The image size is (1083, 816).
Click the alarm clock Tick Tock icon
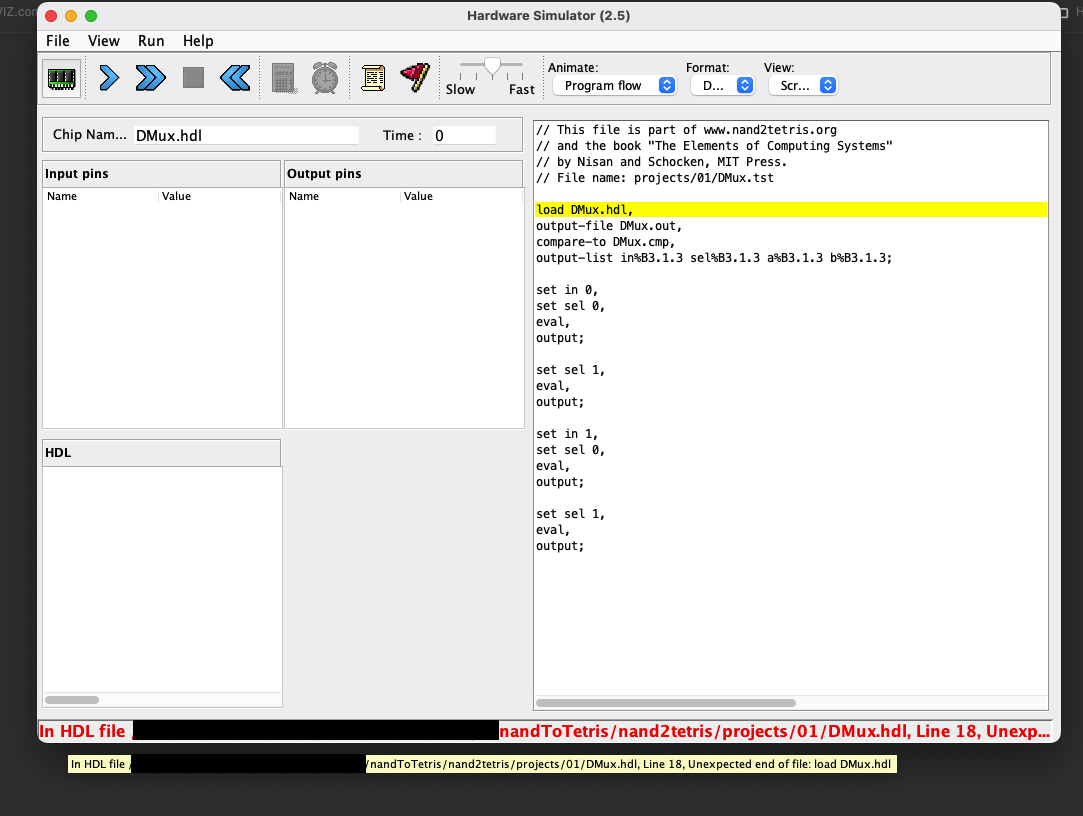[x=324, y=78]
